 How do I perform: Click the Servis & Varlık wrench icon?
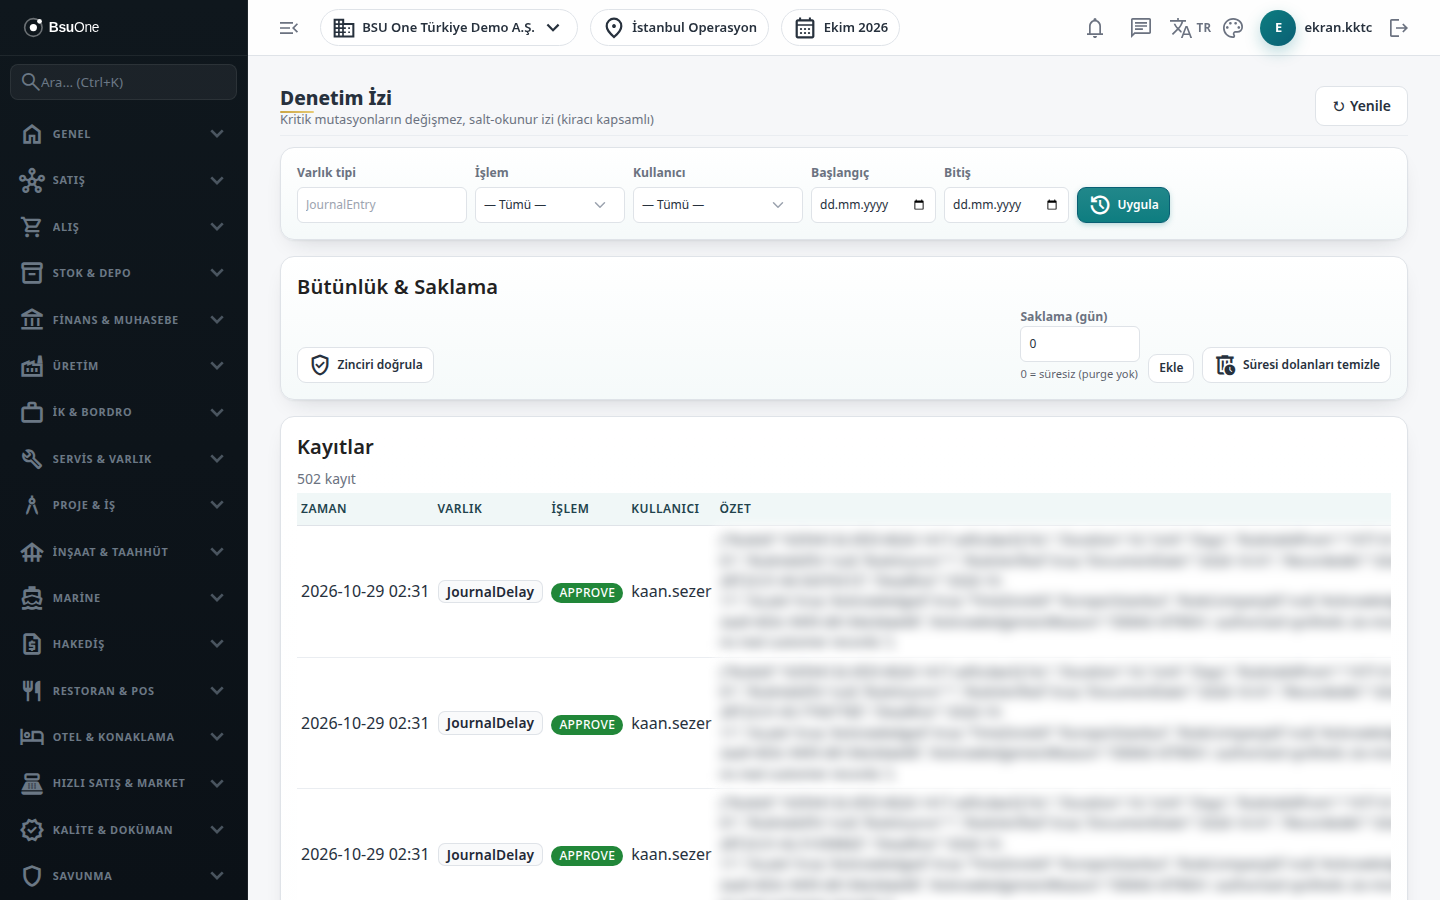(x=32, y=459)
